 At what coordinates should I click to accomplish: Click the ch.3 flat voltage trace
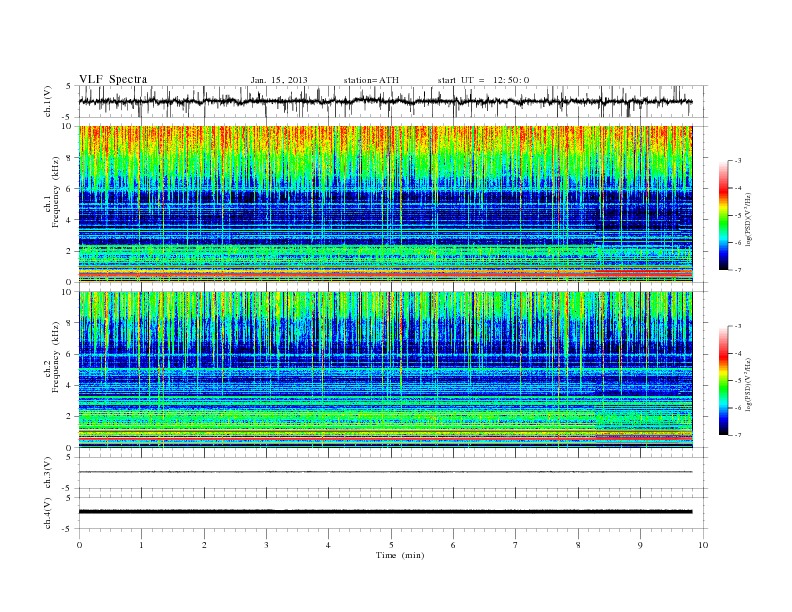tap(385, 472)
